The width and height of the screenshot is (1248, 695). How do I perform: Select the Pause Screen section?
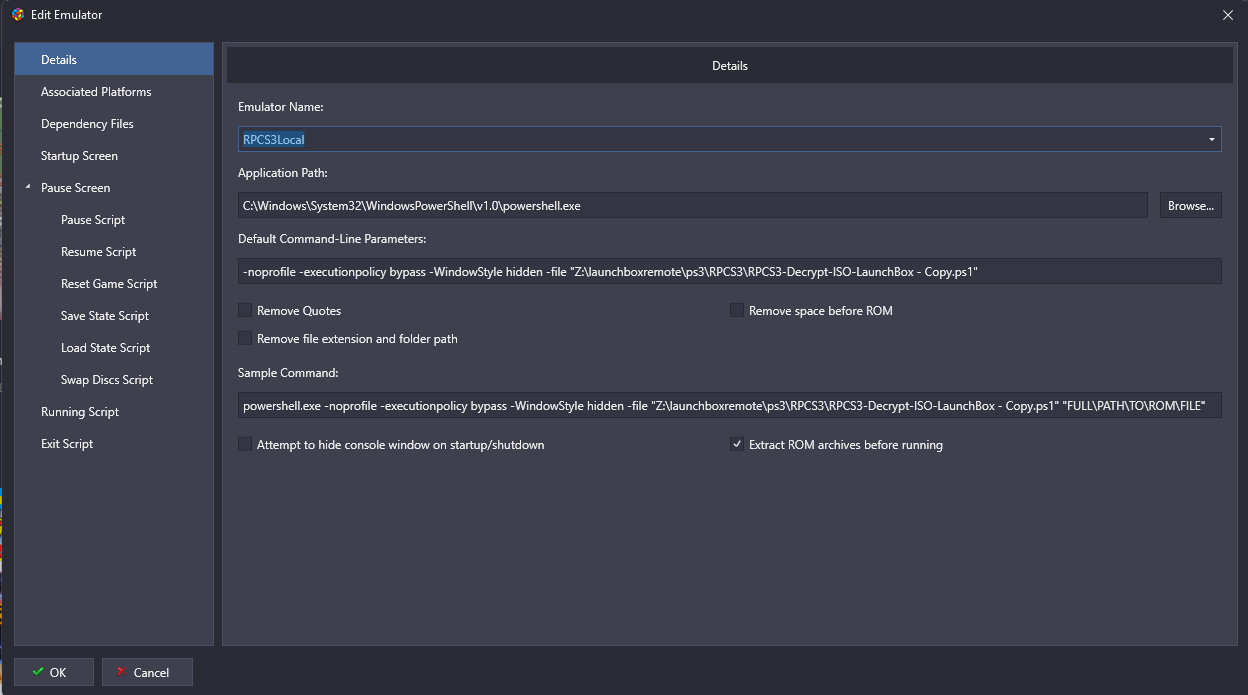coord(114,188)
